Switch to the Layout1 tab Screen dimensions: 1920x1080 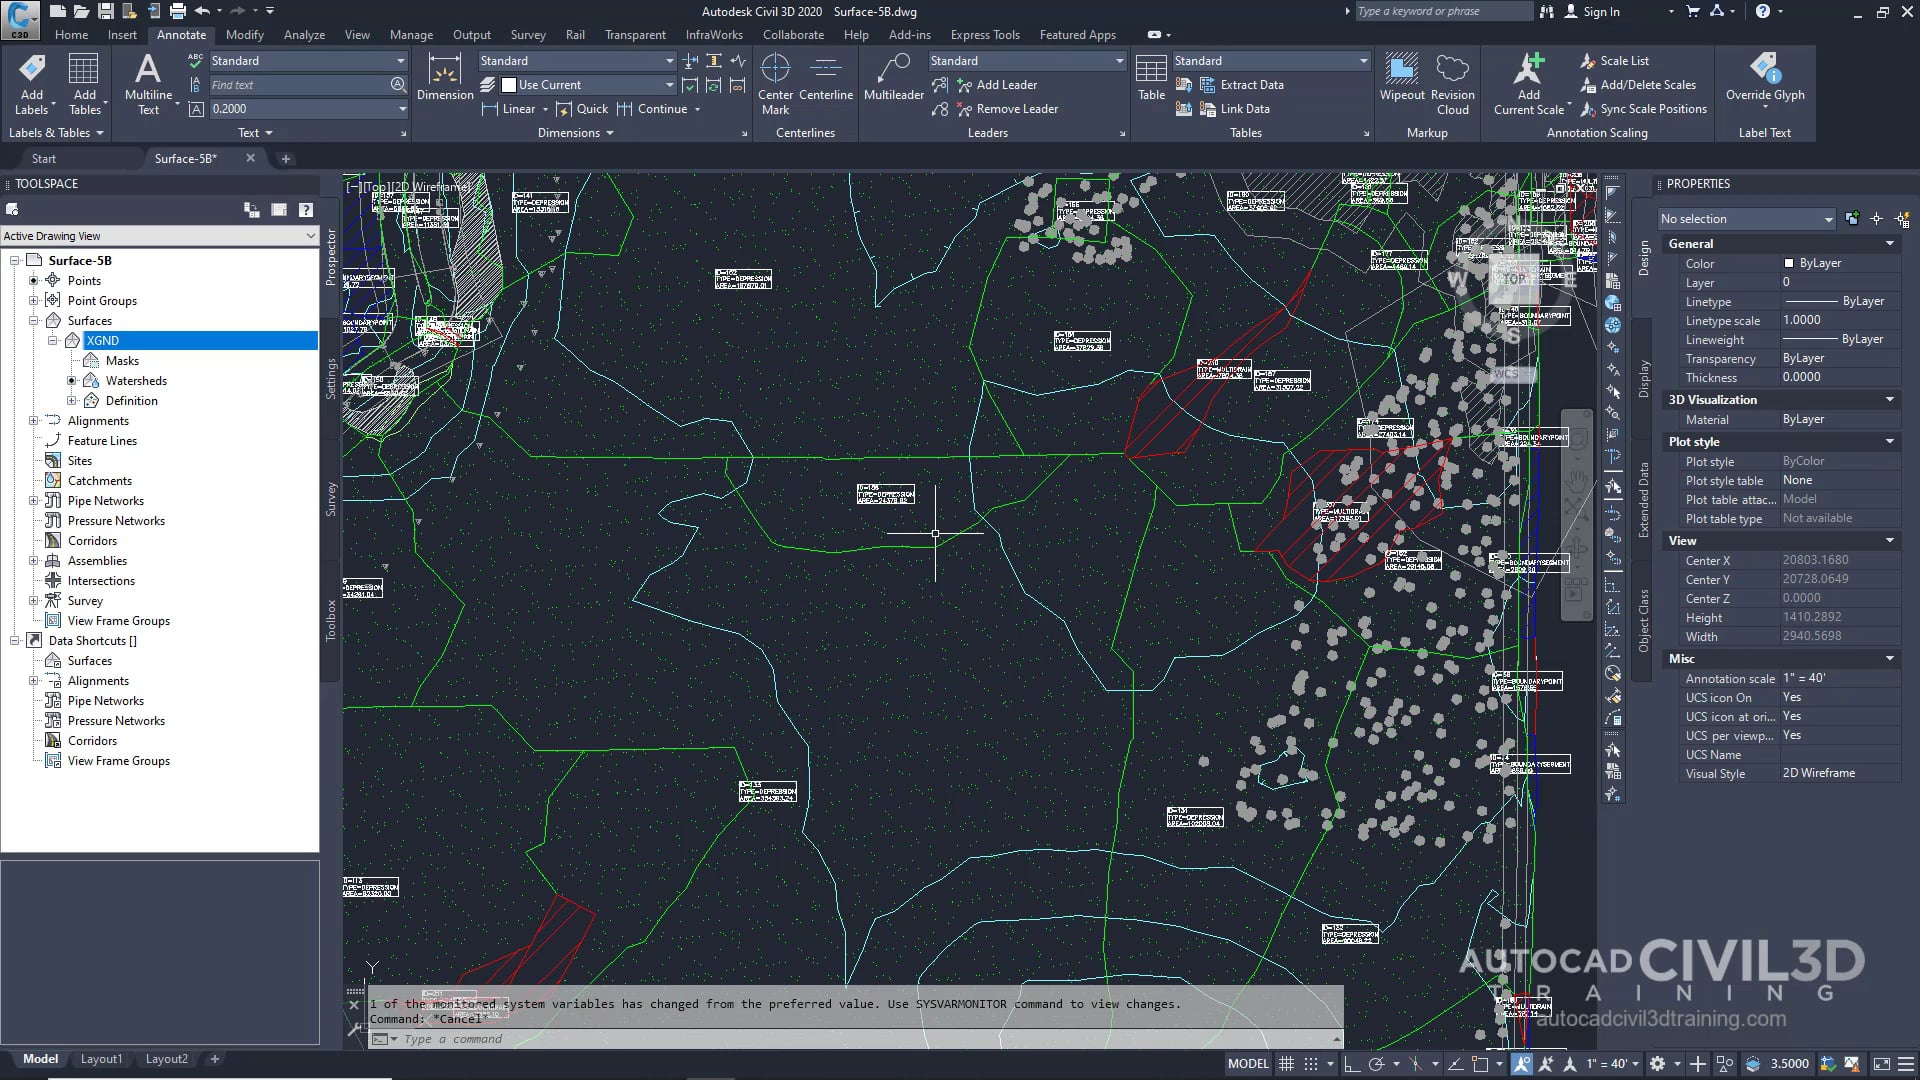[x=101, y=1059]
